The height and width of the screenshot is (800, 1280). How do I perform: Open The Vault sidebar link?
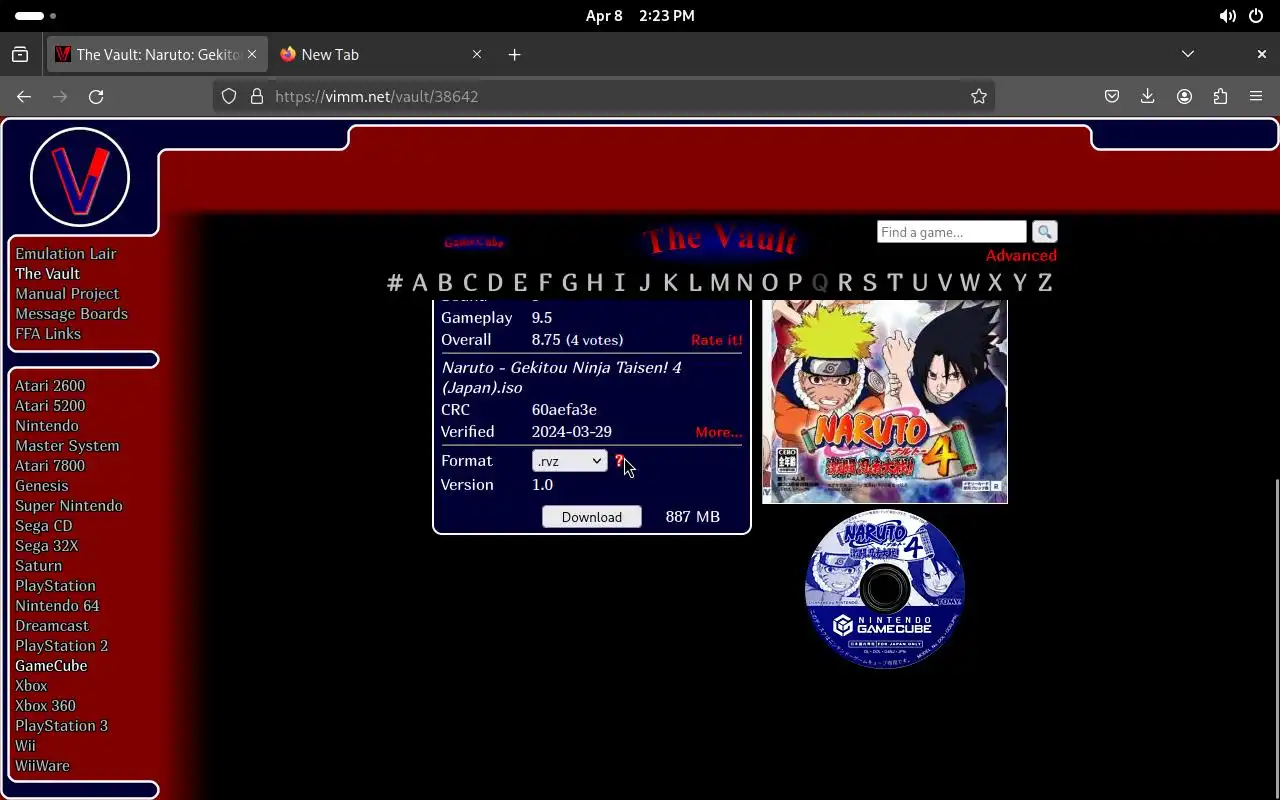[x=47, y=274]
